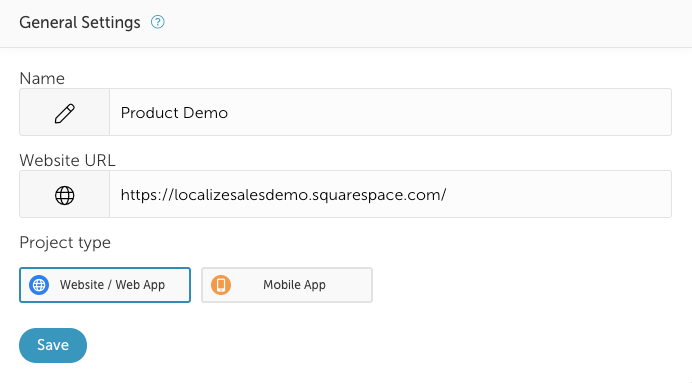This screenshot has height=383, width=692.
Task: Click empty space inside URL input
Action: (559, 194)
